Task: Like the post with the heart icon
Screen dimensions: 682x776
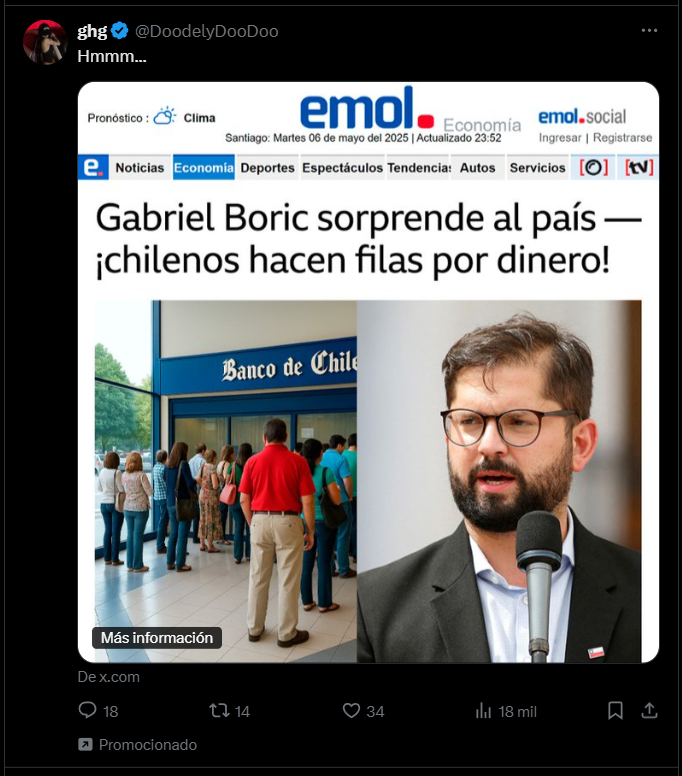Action: click(351, 711)
